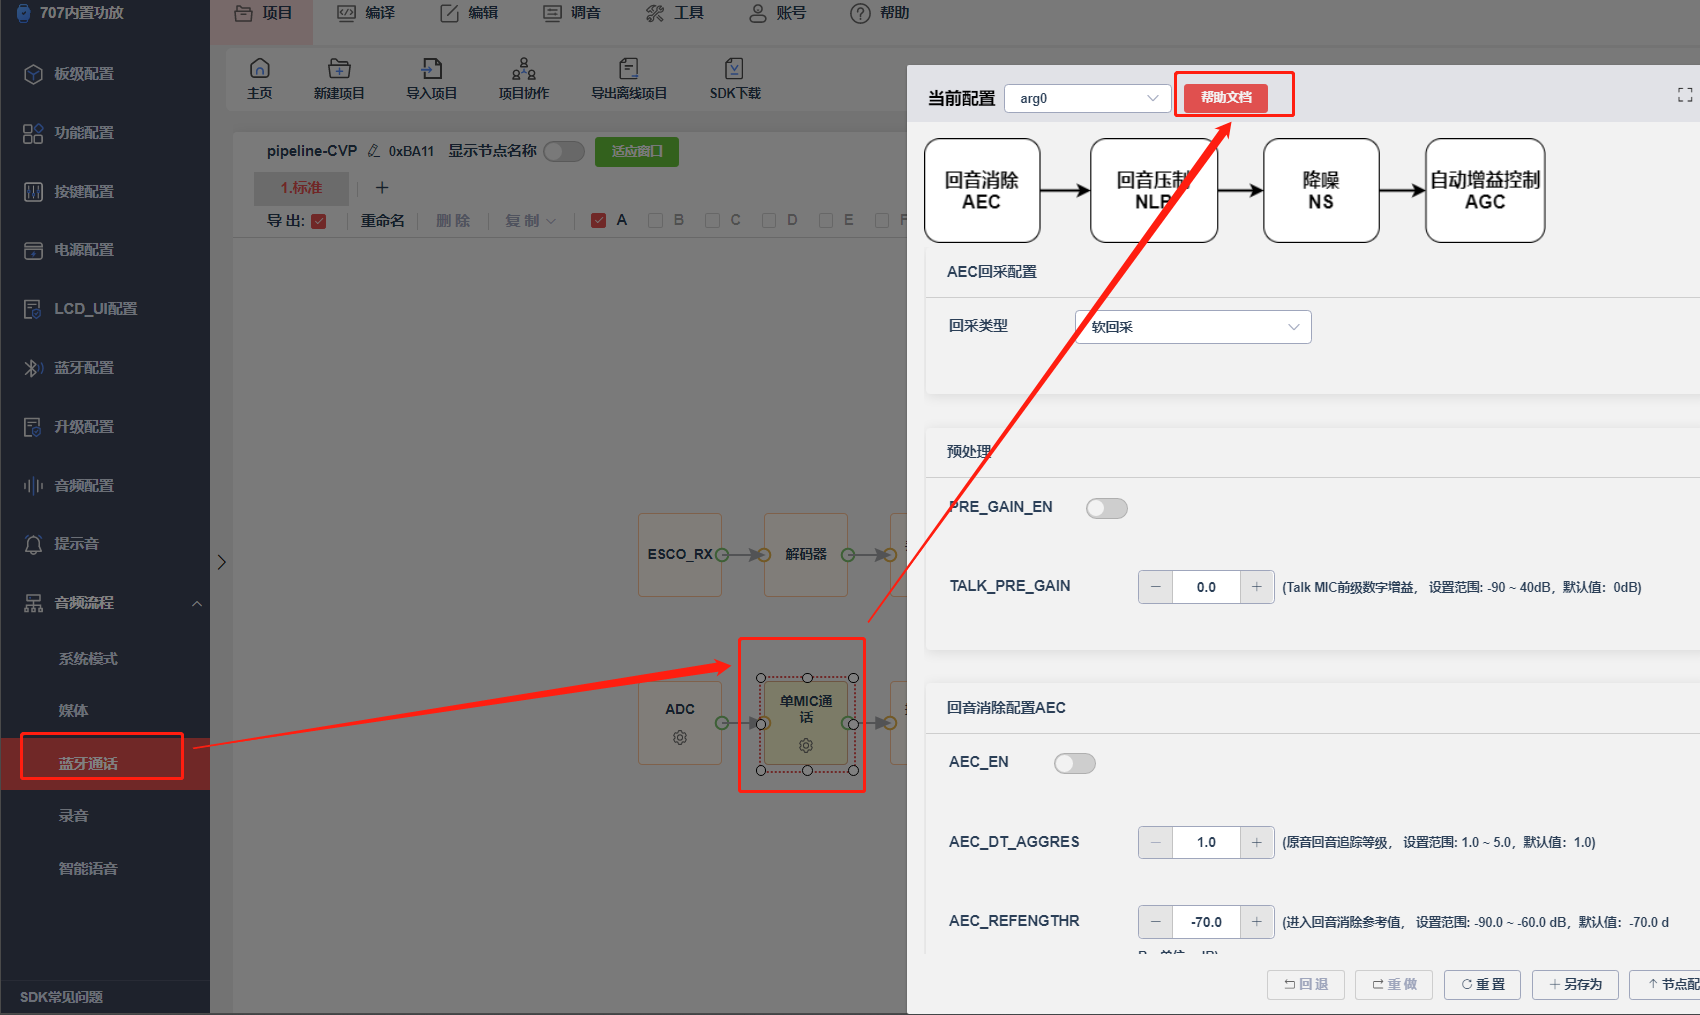Open the 项目 menu
This screenshot has height=1015, width=1700.
263,13
